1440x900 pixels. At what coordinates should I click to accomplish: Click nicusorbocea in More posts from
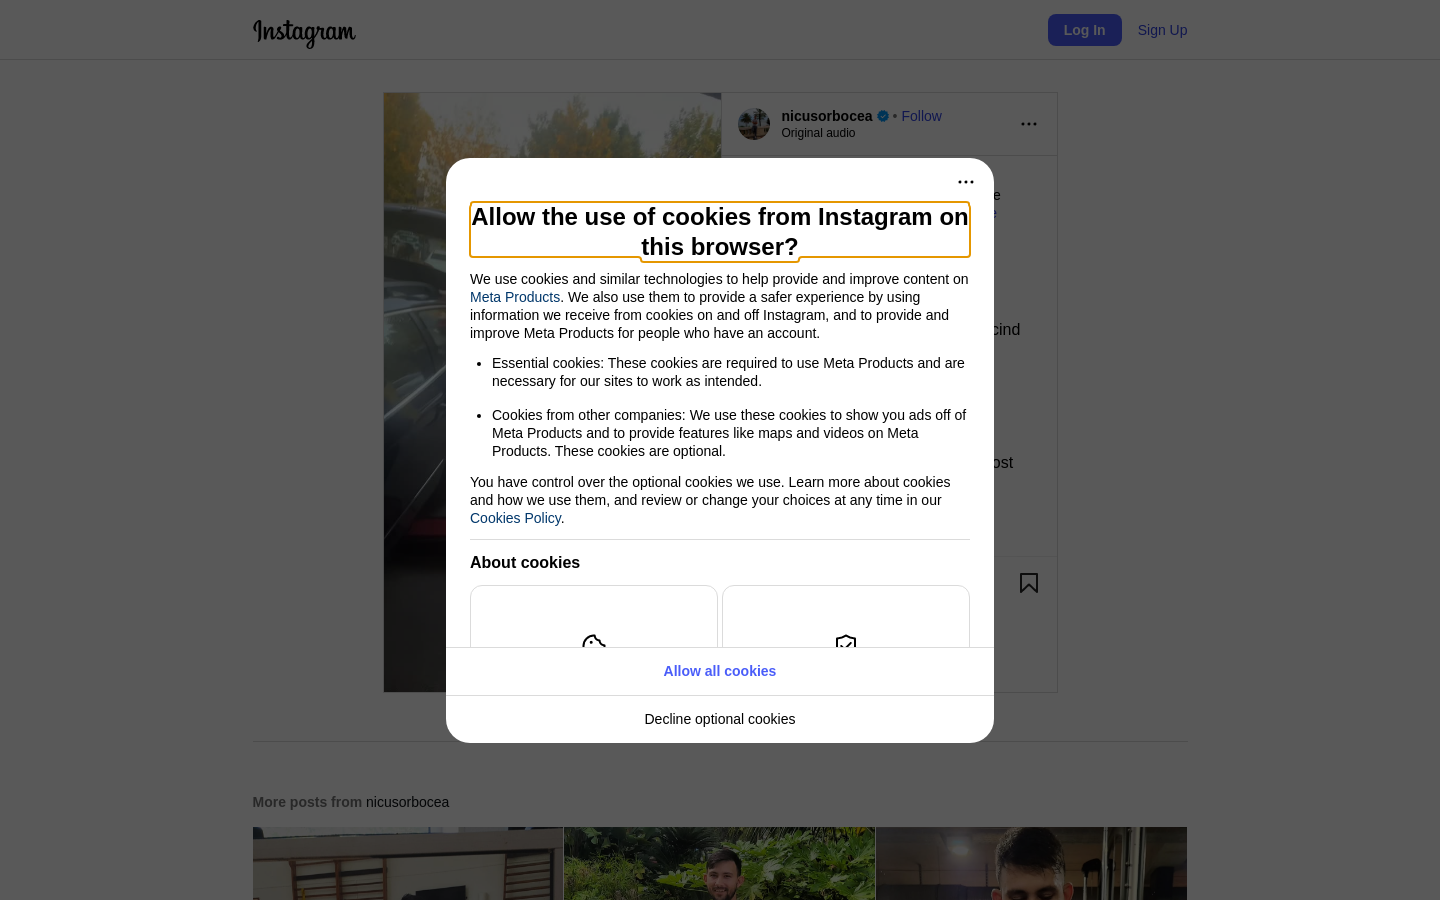pos(407,802)
